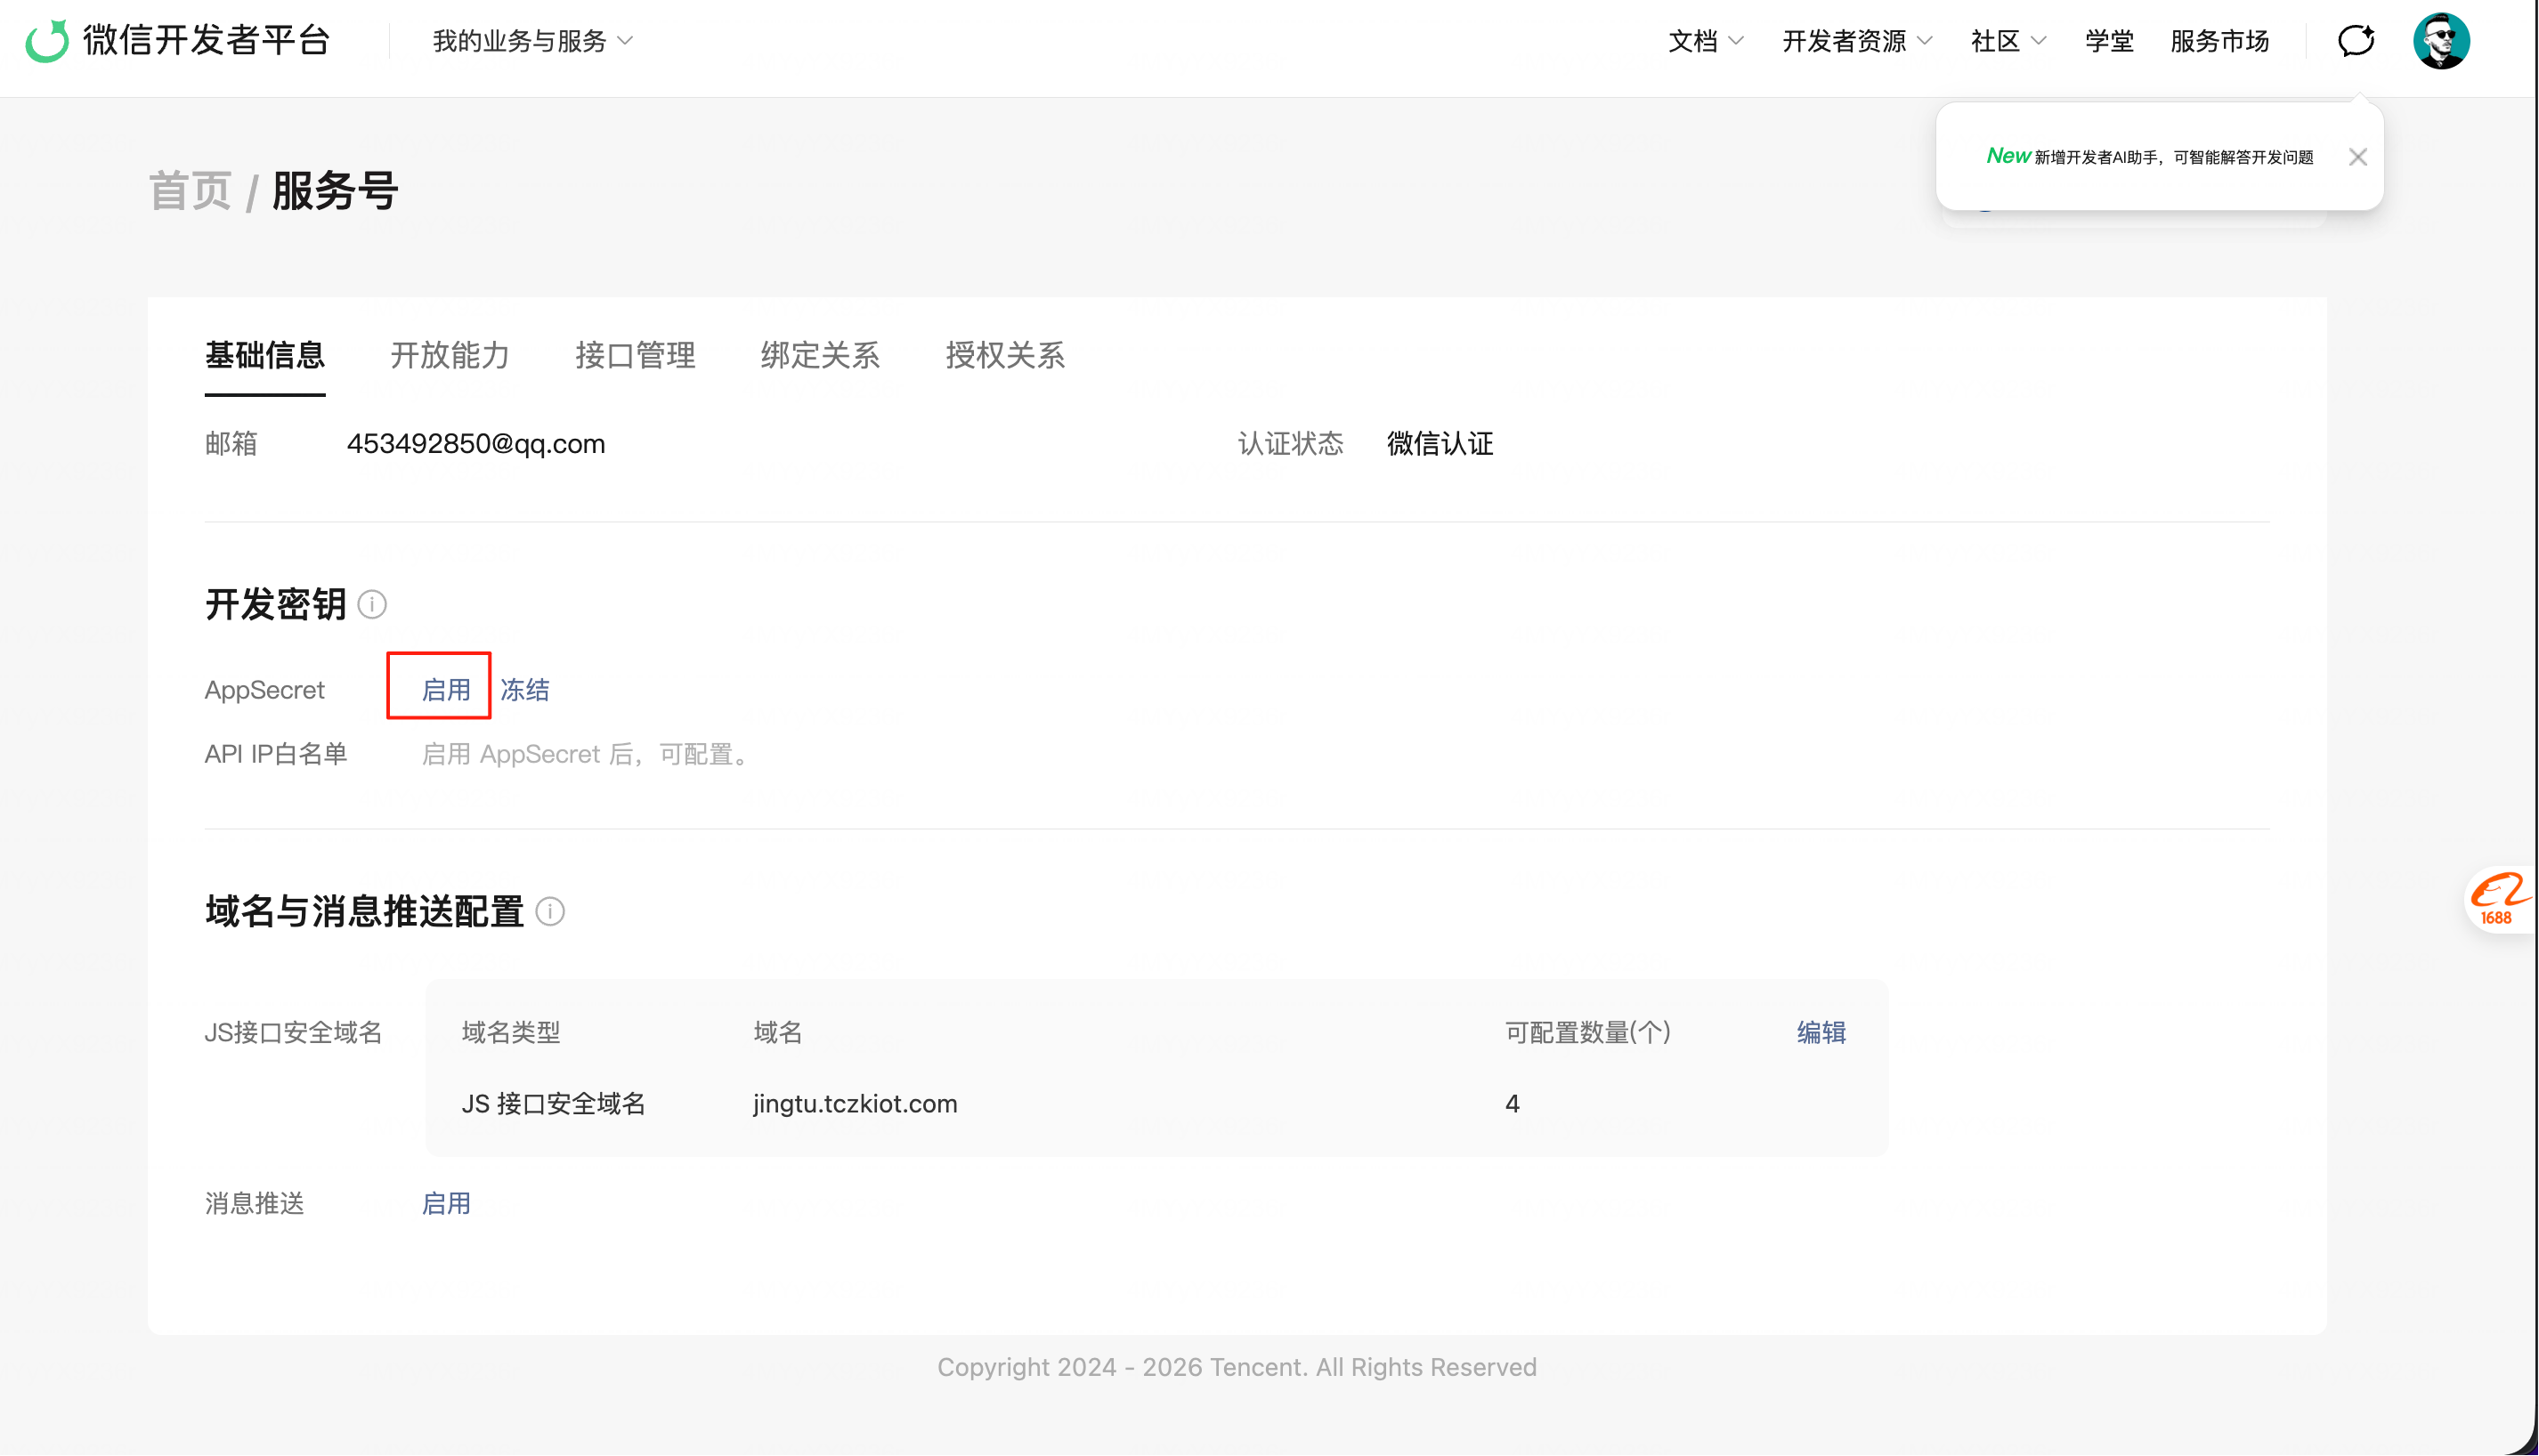Click the 域名 column header

tap(778, 1033)
